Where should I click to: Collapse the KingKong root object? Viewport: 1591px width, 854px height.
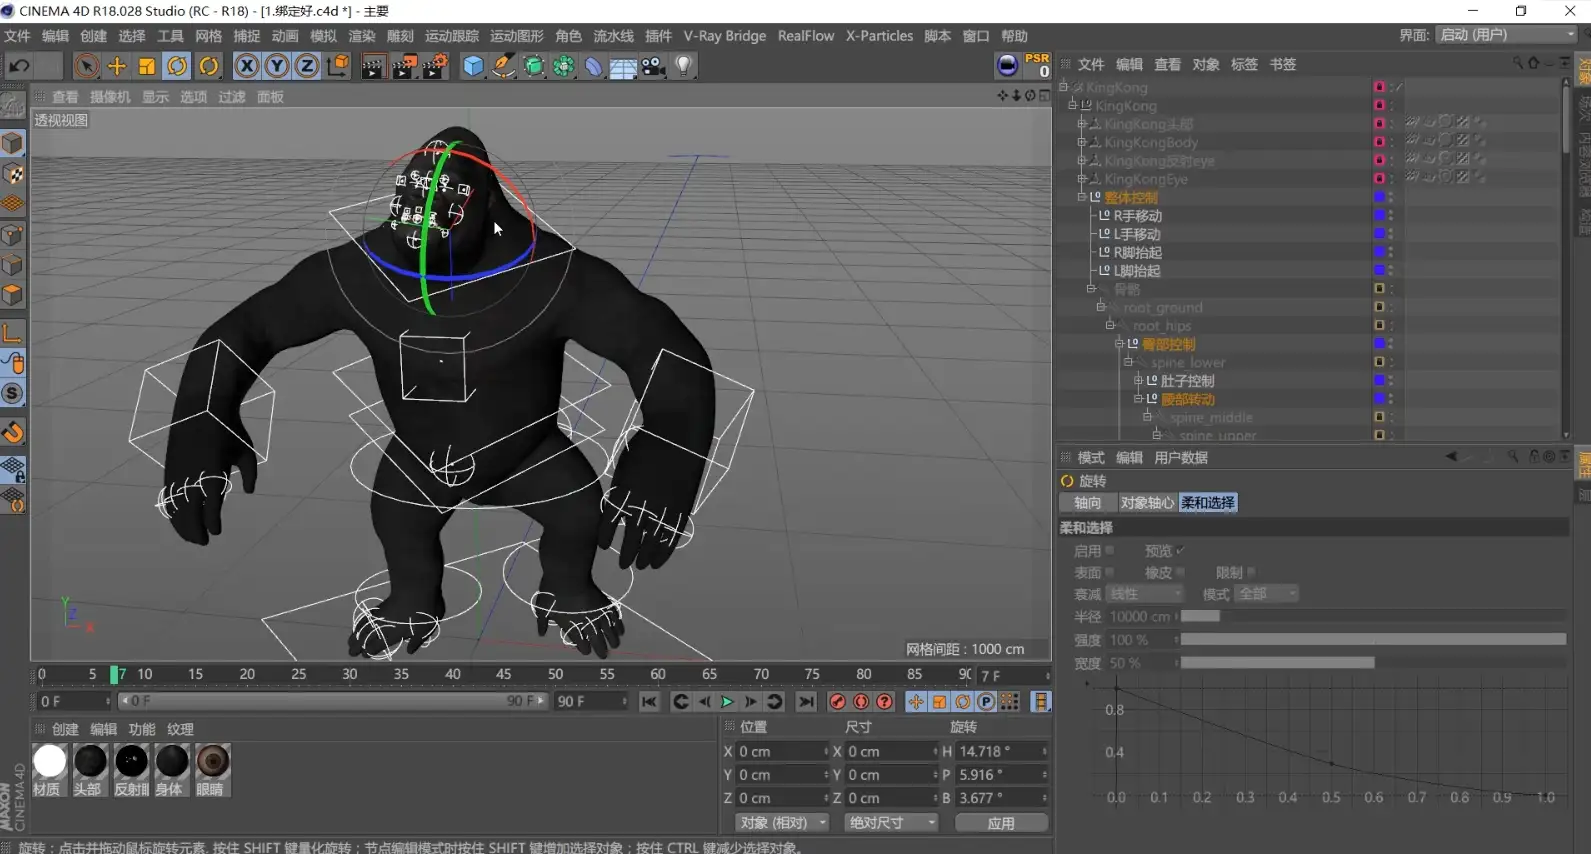coord(1064,87)
